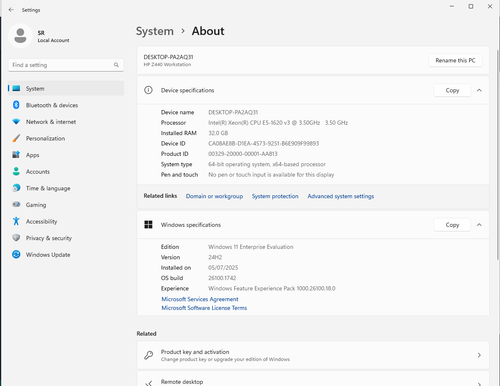Open the Network & internet category
The image size is (500, 386).
click(x=66, y=122)
